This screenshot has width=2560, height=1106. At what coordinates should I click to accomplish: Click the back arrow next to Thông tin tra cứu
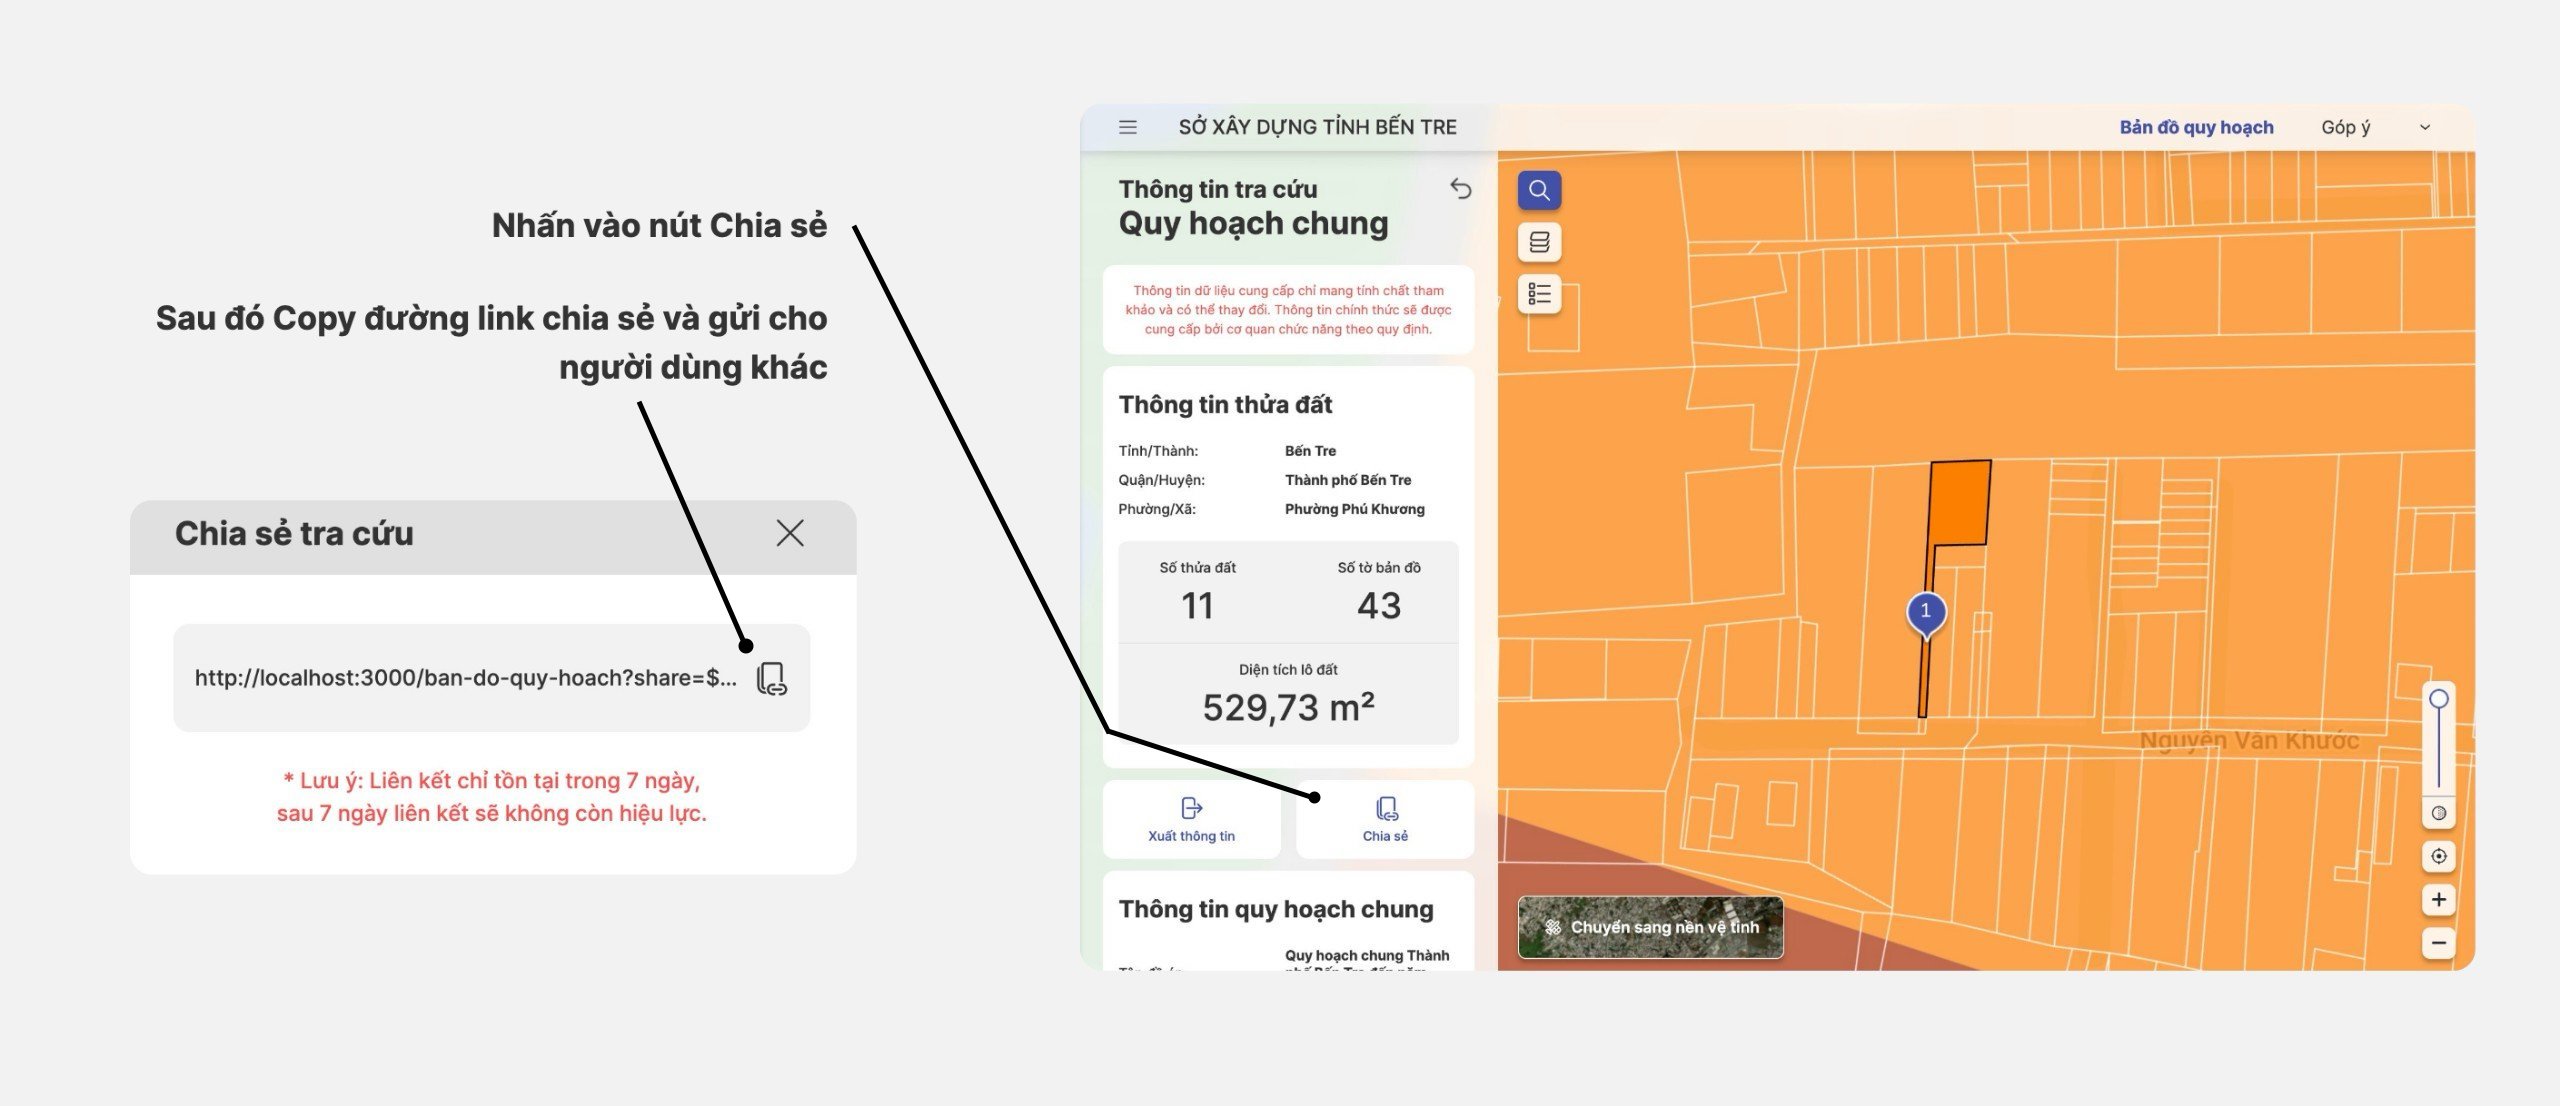pyautogui.click(x=1459, y=188)
